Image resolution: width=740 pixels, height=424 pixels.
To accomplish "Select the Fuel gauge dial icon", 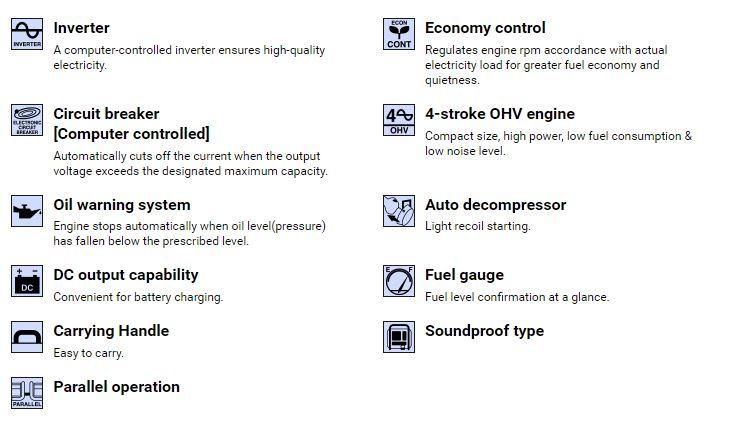I will coord(399,281).
